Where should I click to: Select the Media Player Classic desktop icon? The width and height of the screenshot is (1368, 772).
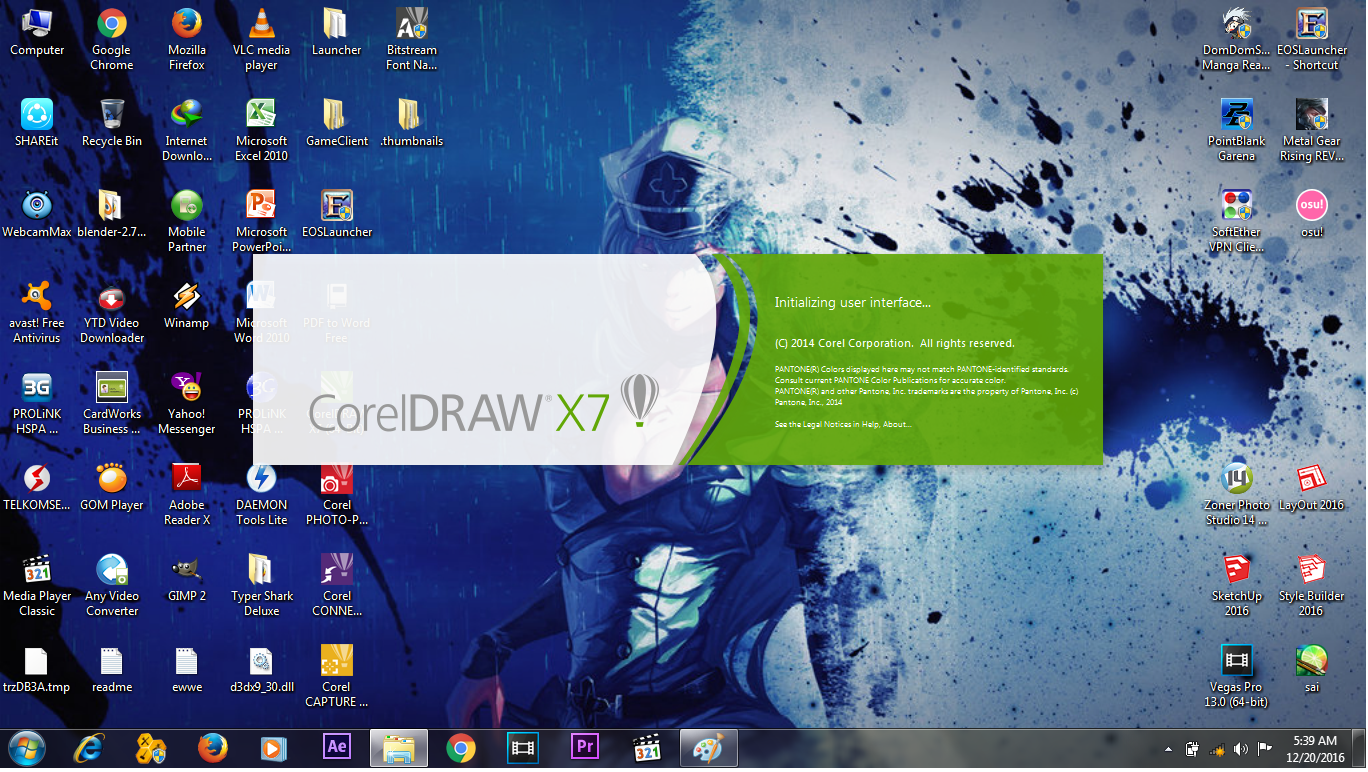pos(37,586)
